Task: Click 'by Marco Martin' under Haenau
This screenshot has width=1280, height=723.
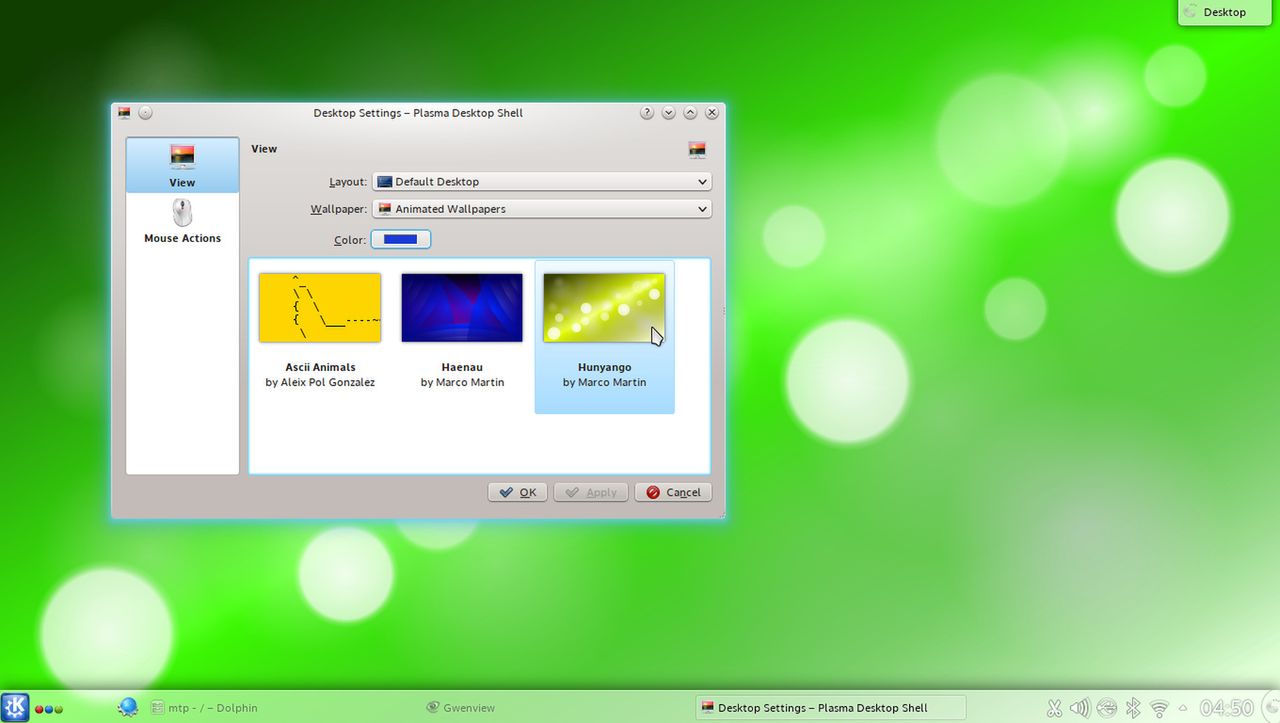Action: 462,382
